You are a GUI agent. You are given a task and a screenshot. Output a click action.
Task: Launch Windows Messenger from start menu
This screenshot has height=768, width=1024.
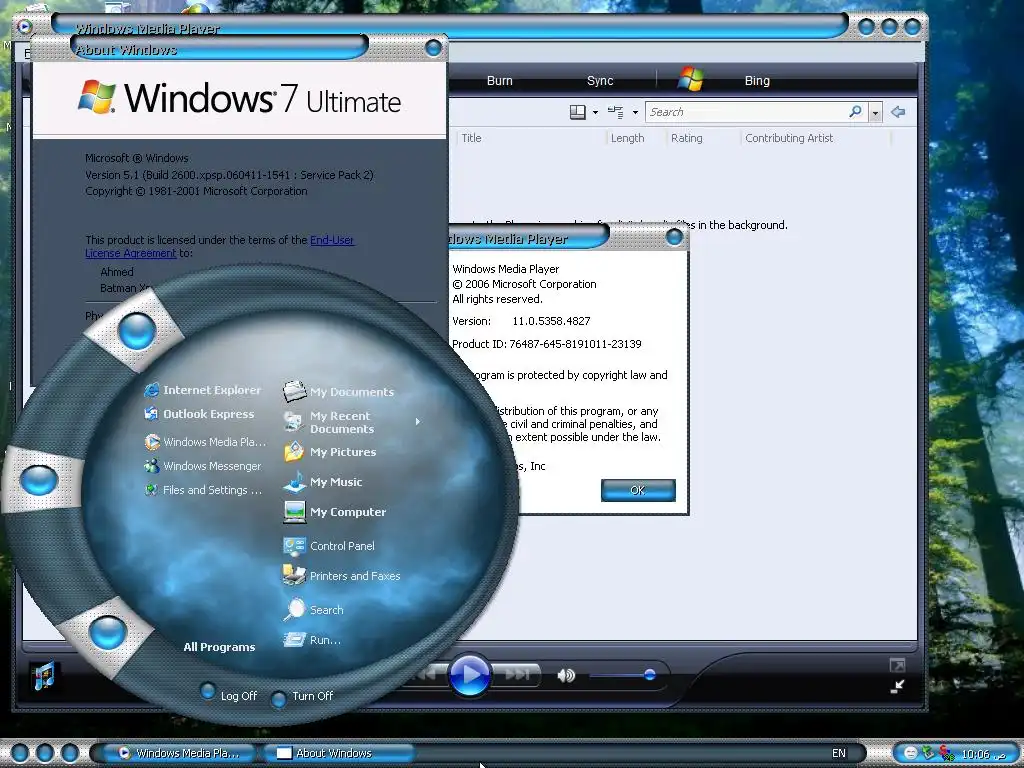point(202,466)
